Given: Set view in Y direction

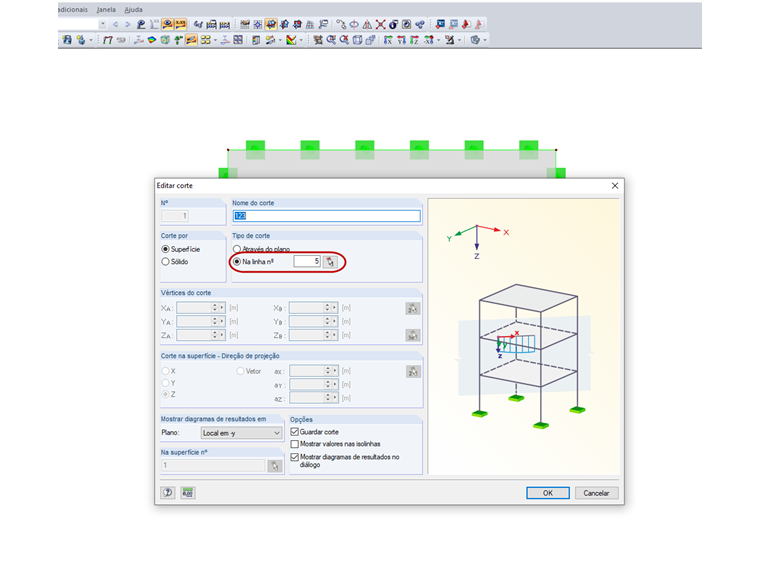Looking at the screenshot, I should [x=401, y=40].
